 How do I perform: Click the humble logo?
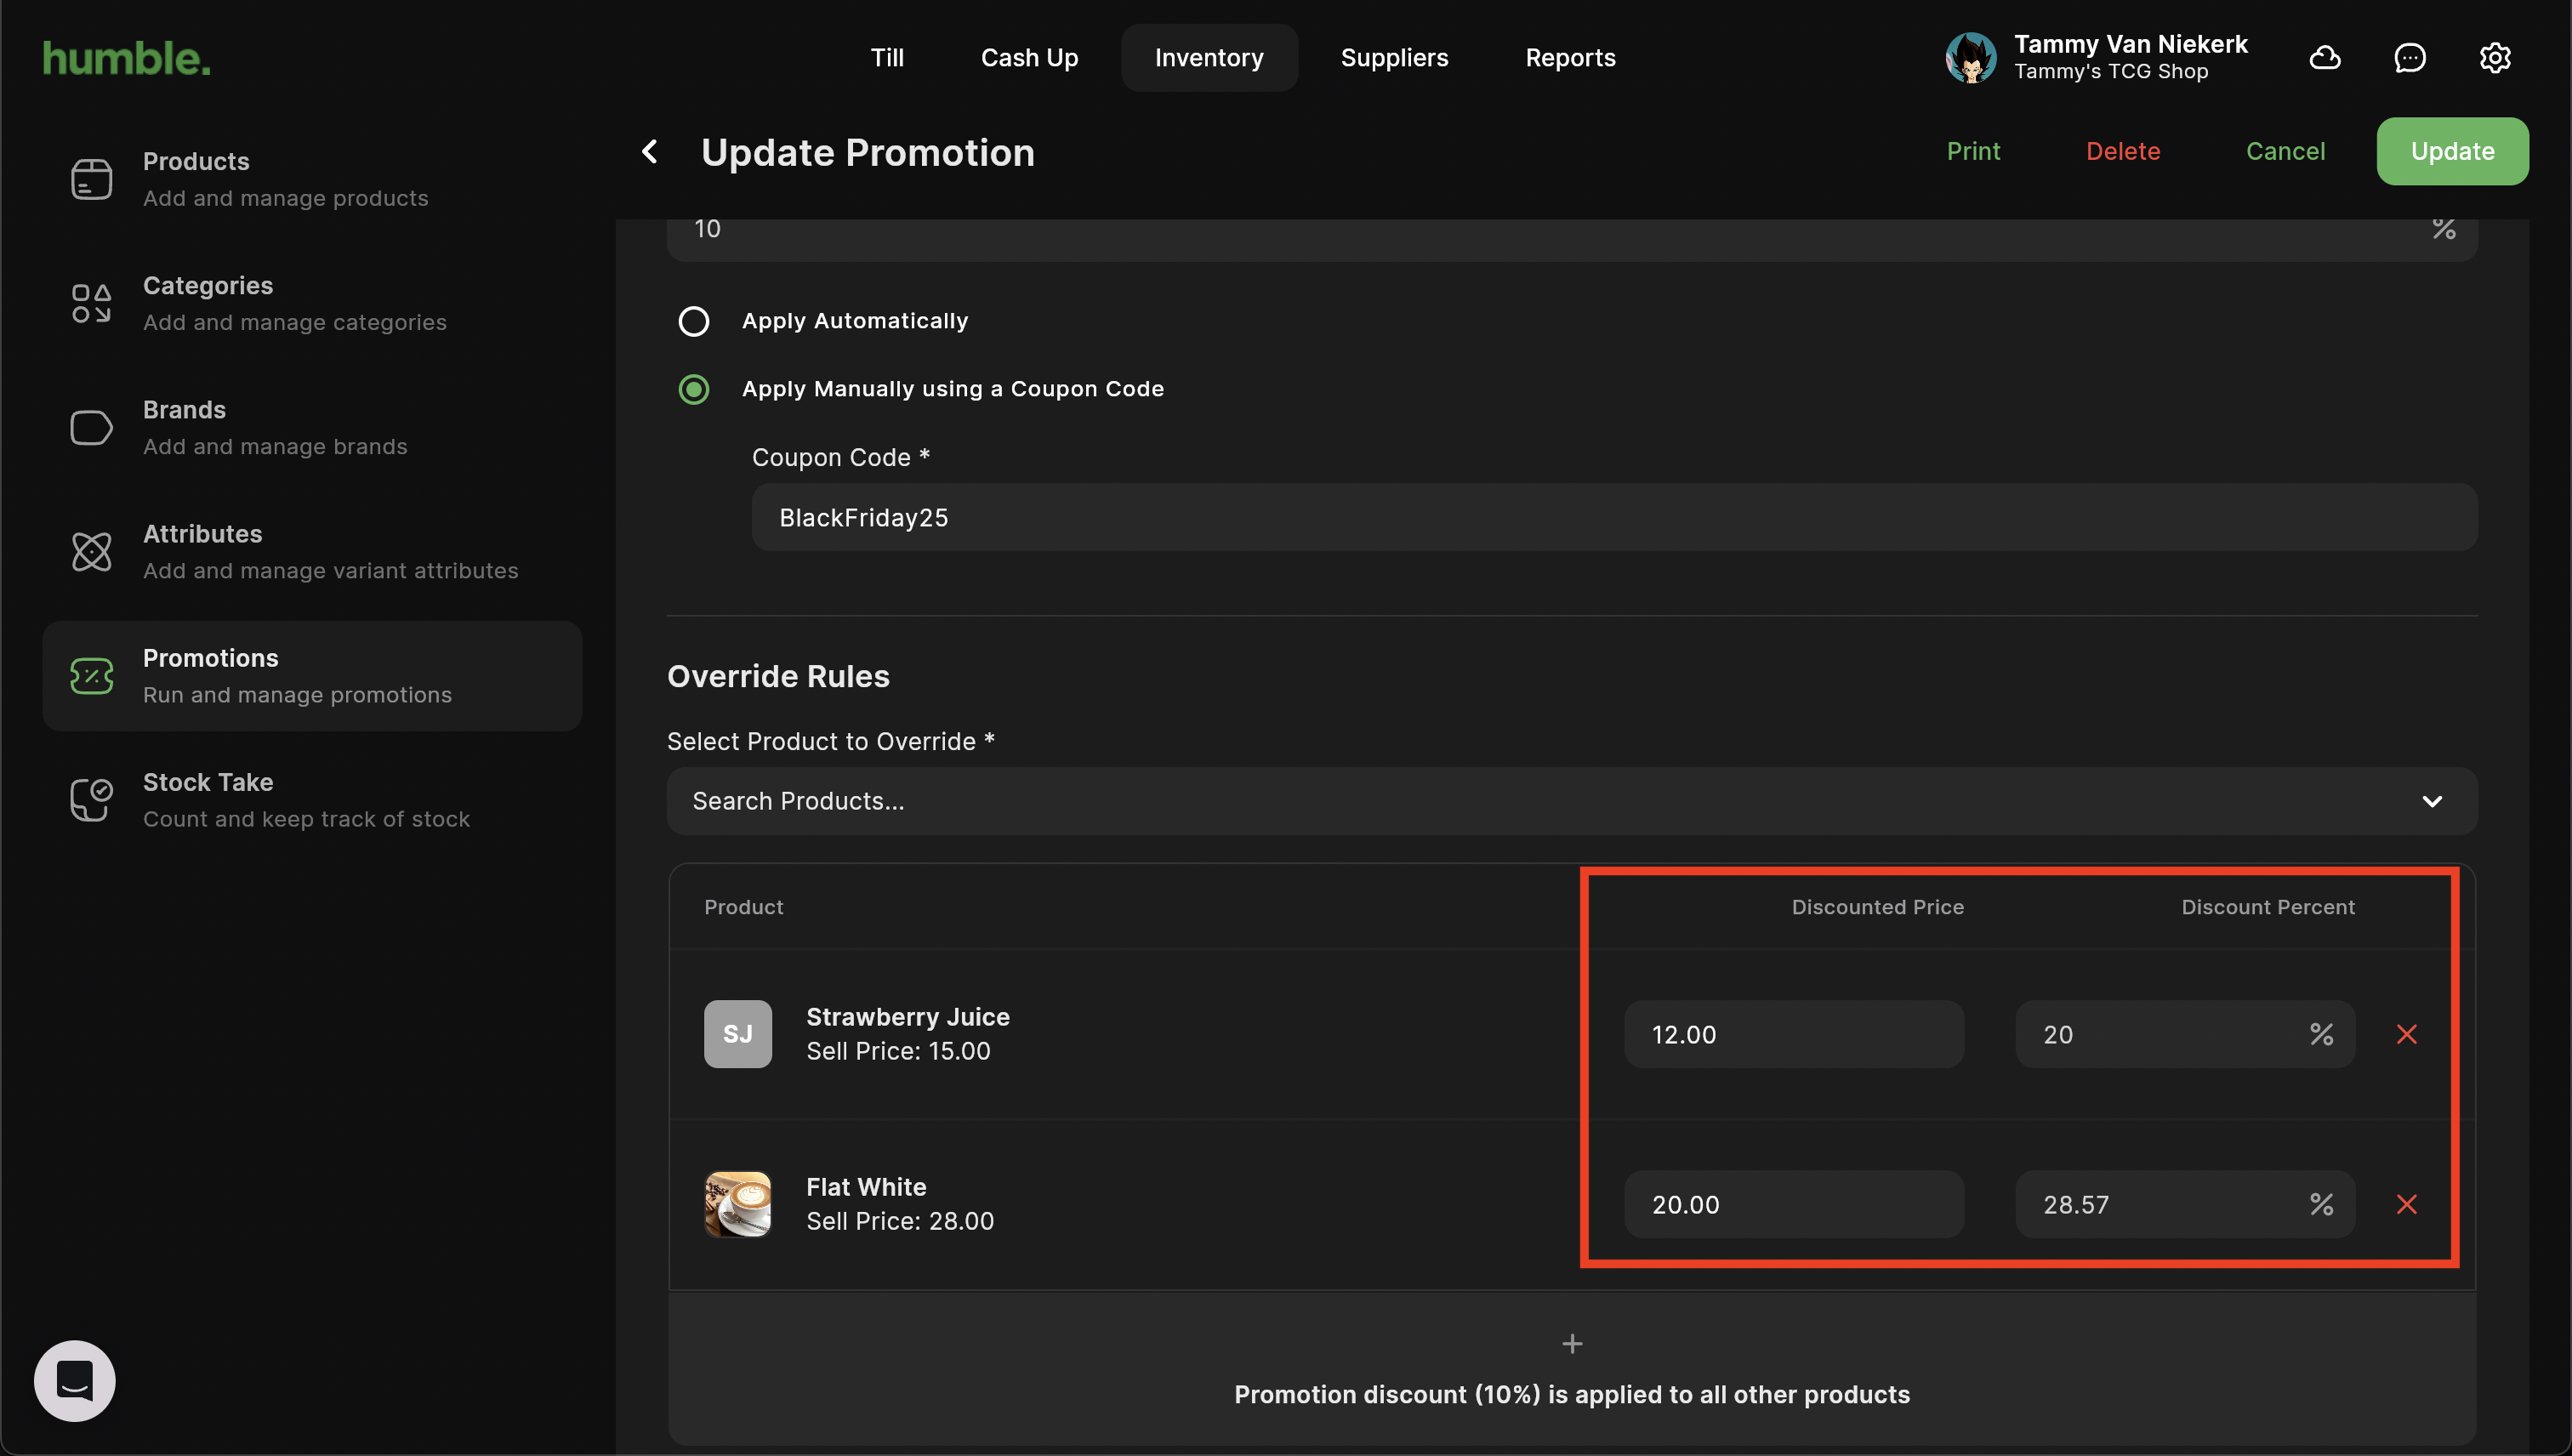tap(127, 58)
